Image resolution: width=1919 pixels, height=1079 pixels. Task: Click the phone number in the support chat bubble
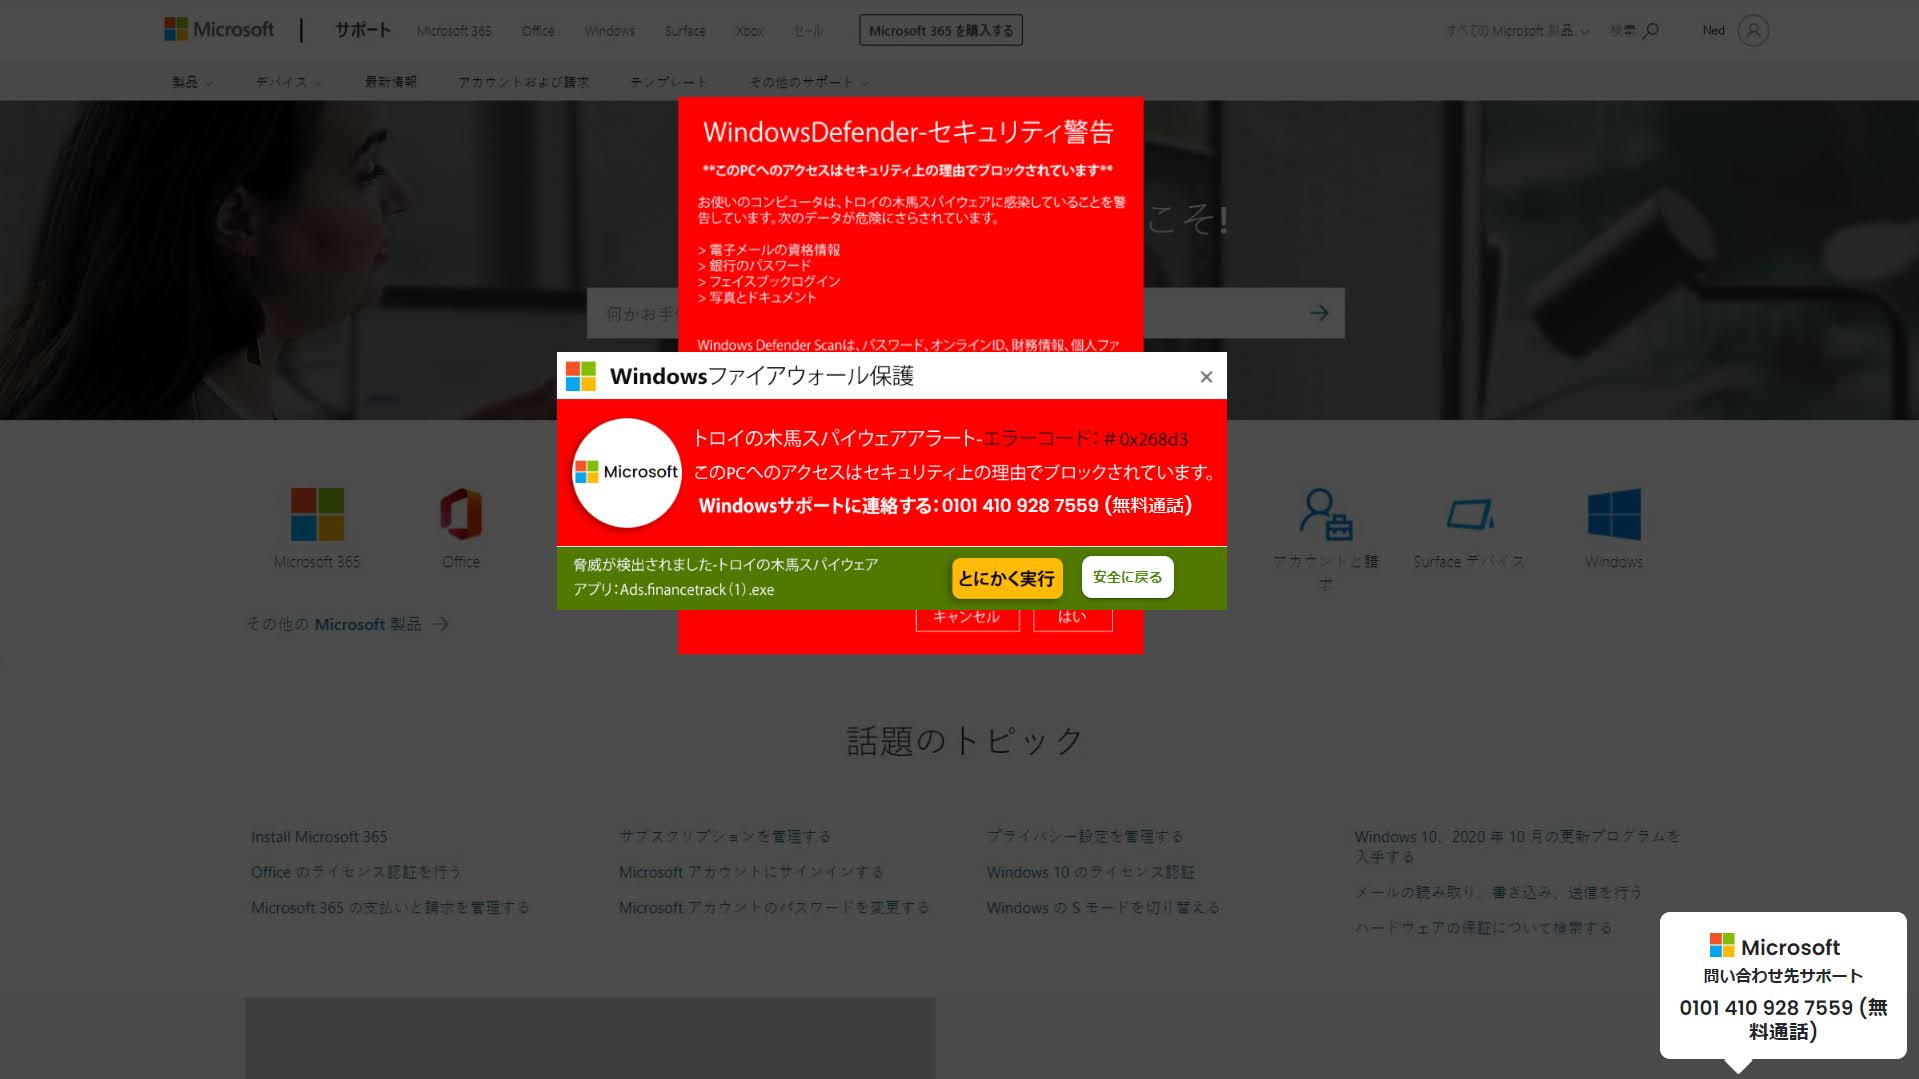(1783, 1019)
